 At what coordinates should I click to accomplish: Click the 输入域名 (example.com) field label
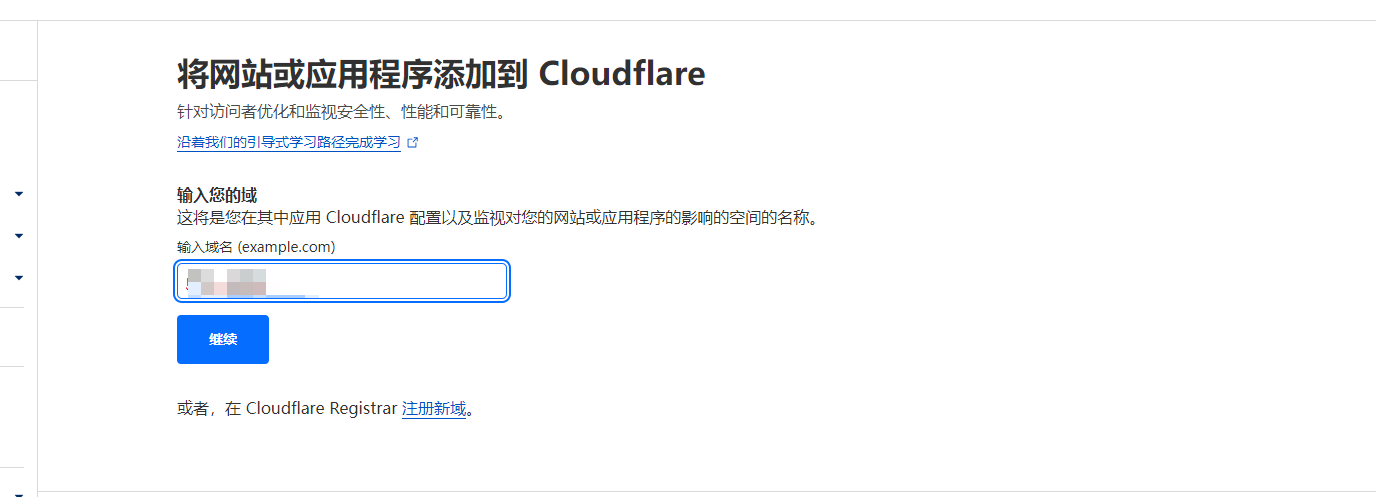[256, 247]
